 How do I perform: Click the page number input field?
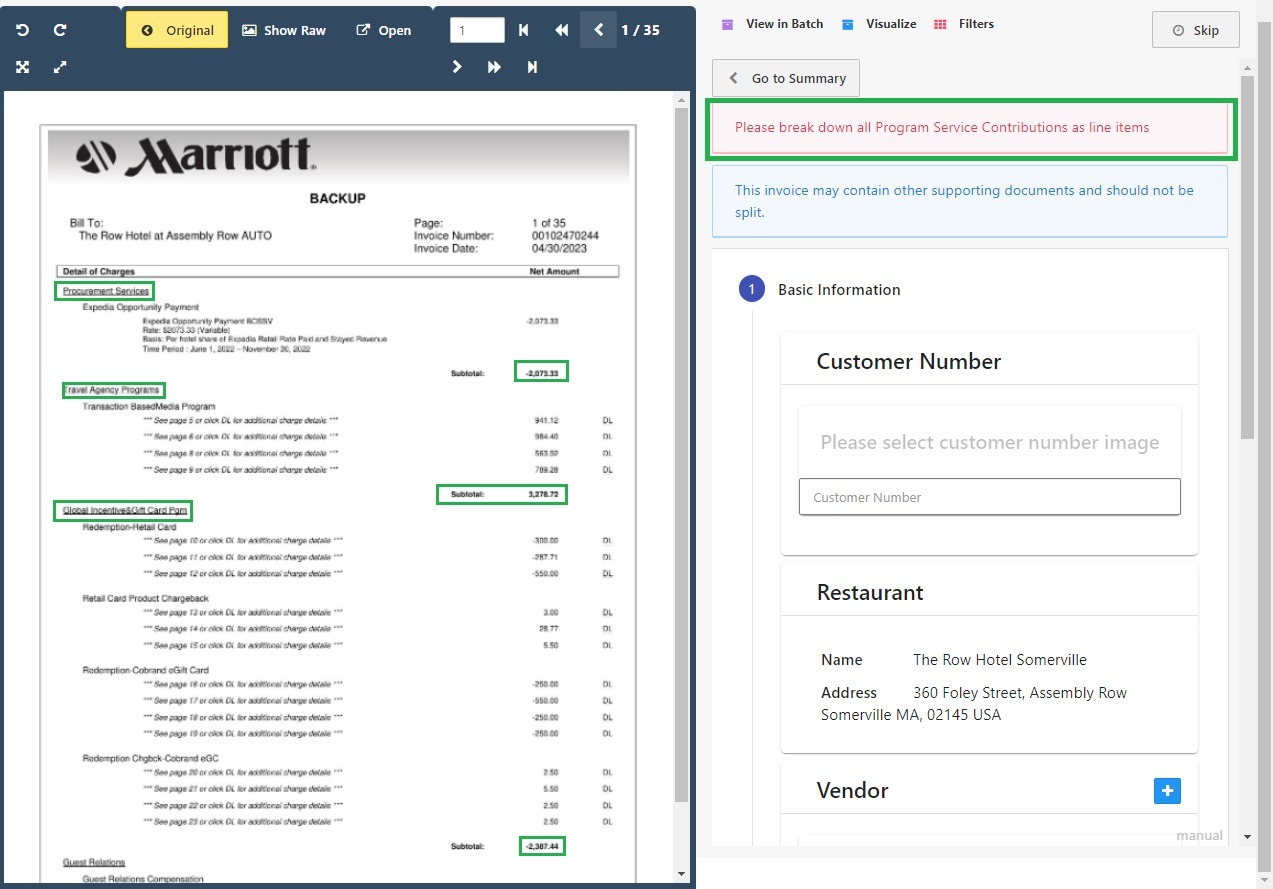(477, 30)
